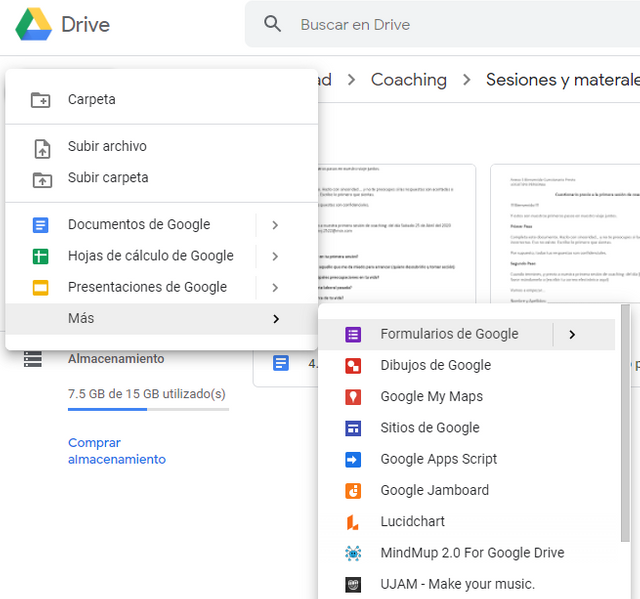Click the search magnifier icon
Viewport: 640px width, 599px height.
pyautogui.click(x=272, y=24)
